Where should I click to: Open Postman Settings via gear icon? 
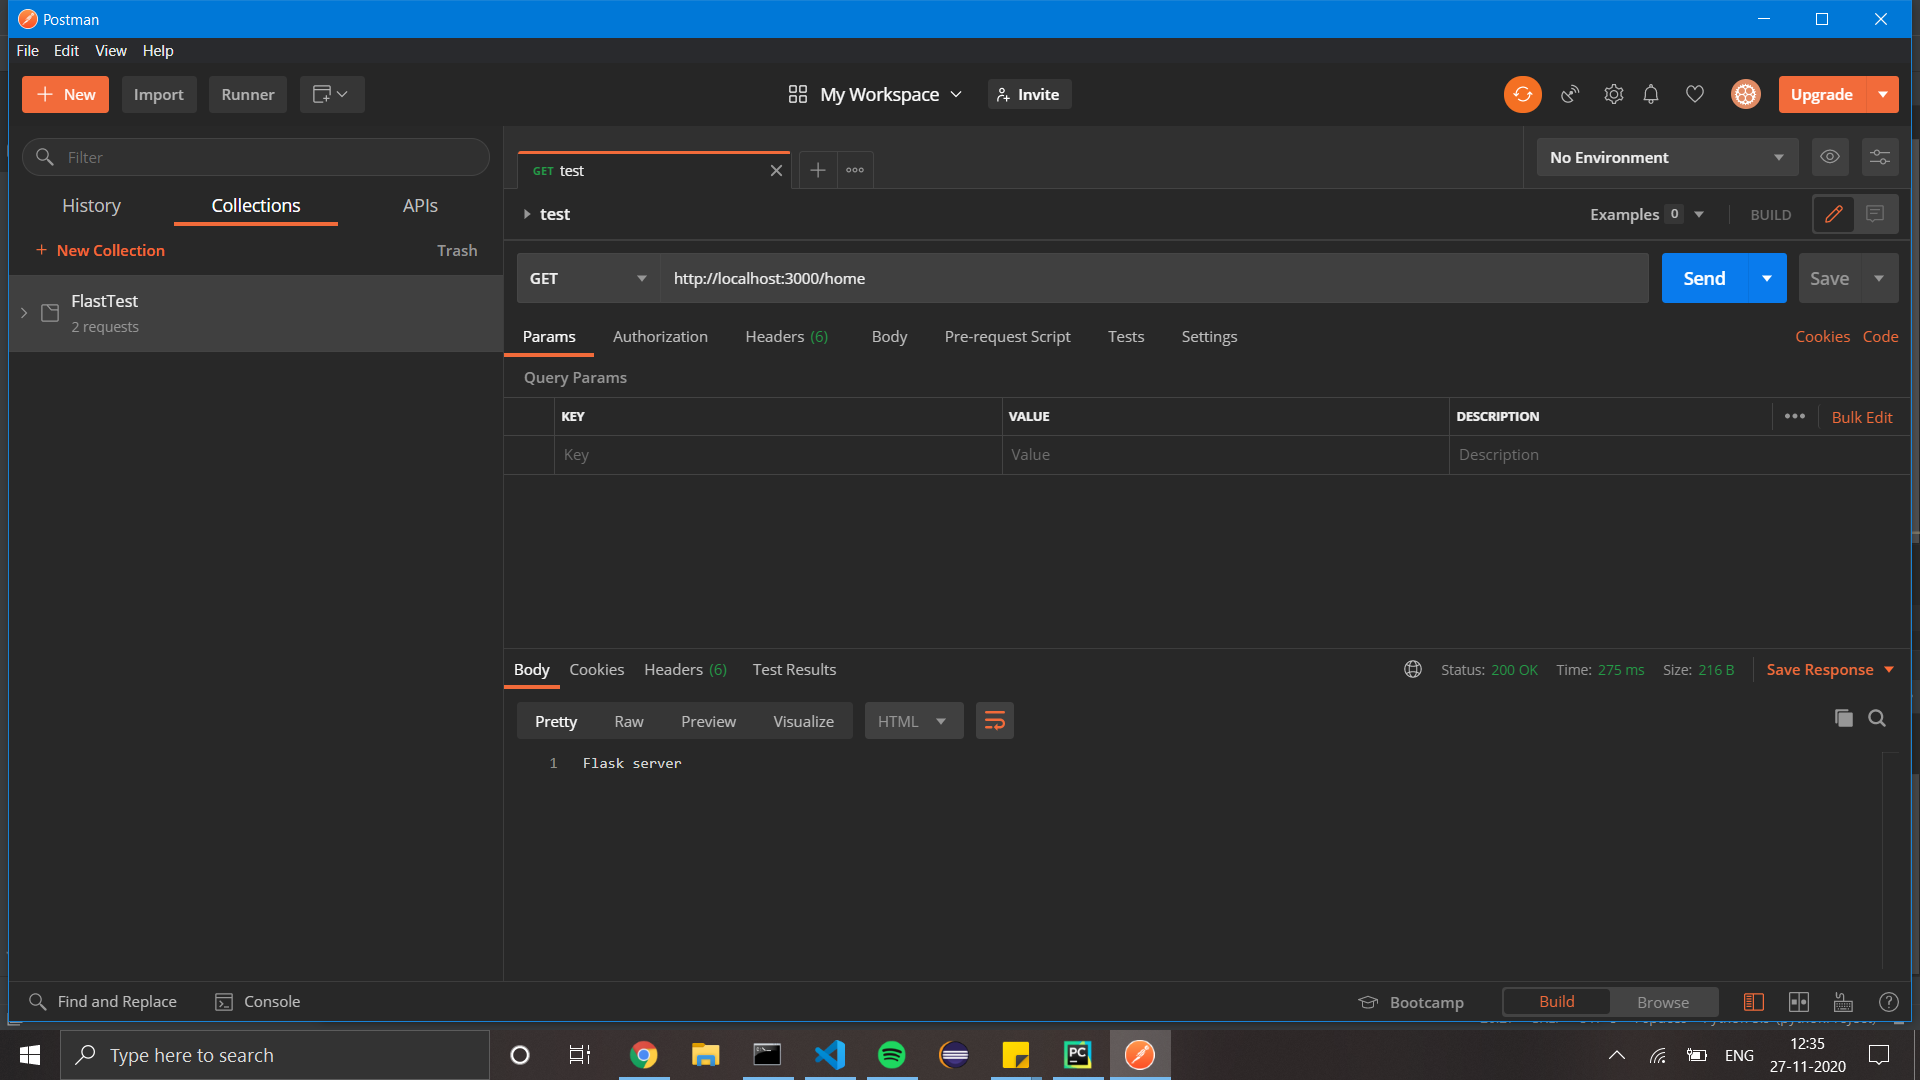coord(1613,94)
